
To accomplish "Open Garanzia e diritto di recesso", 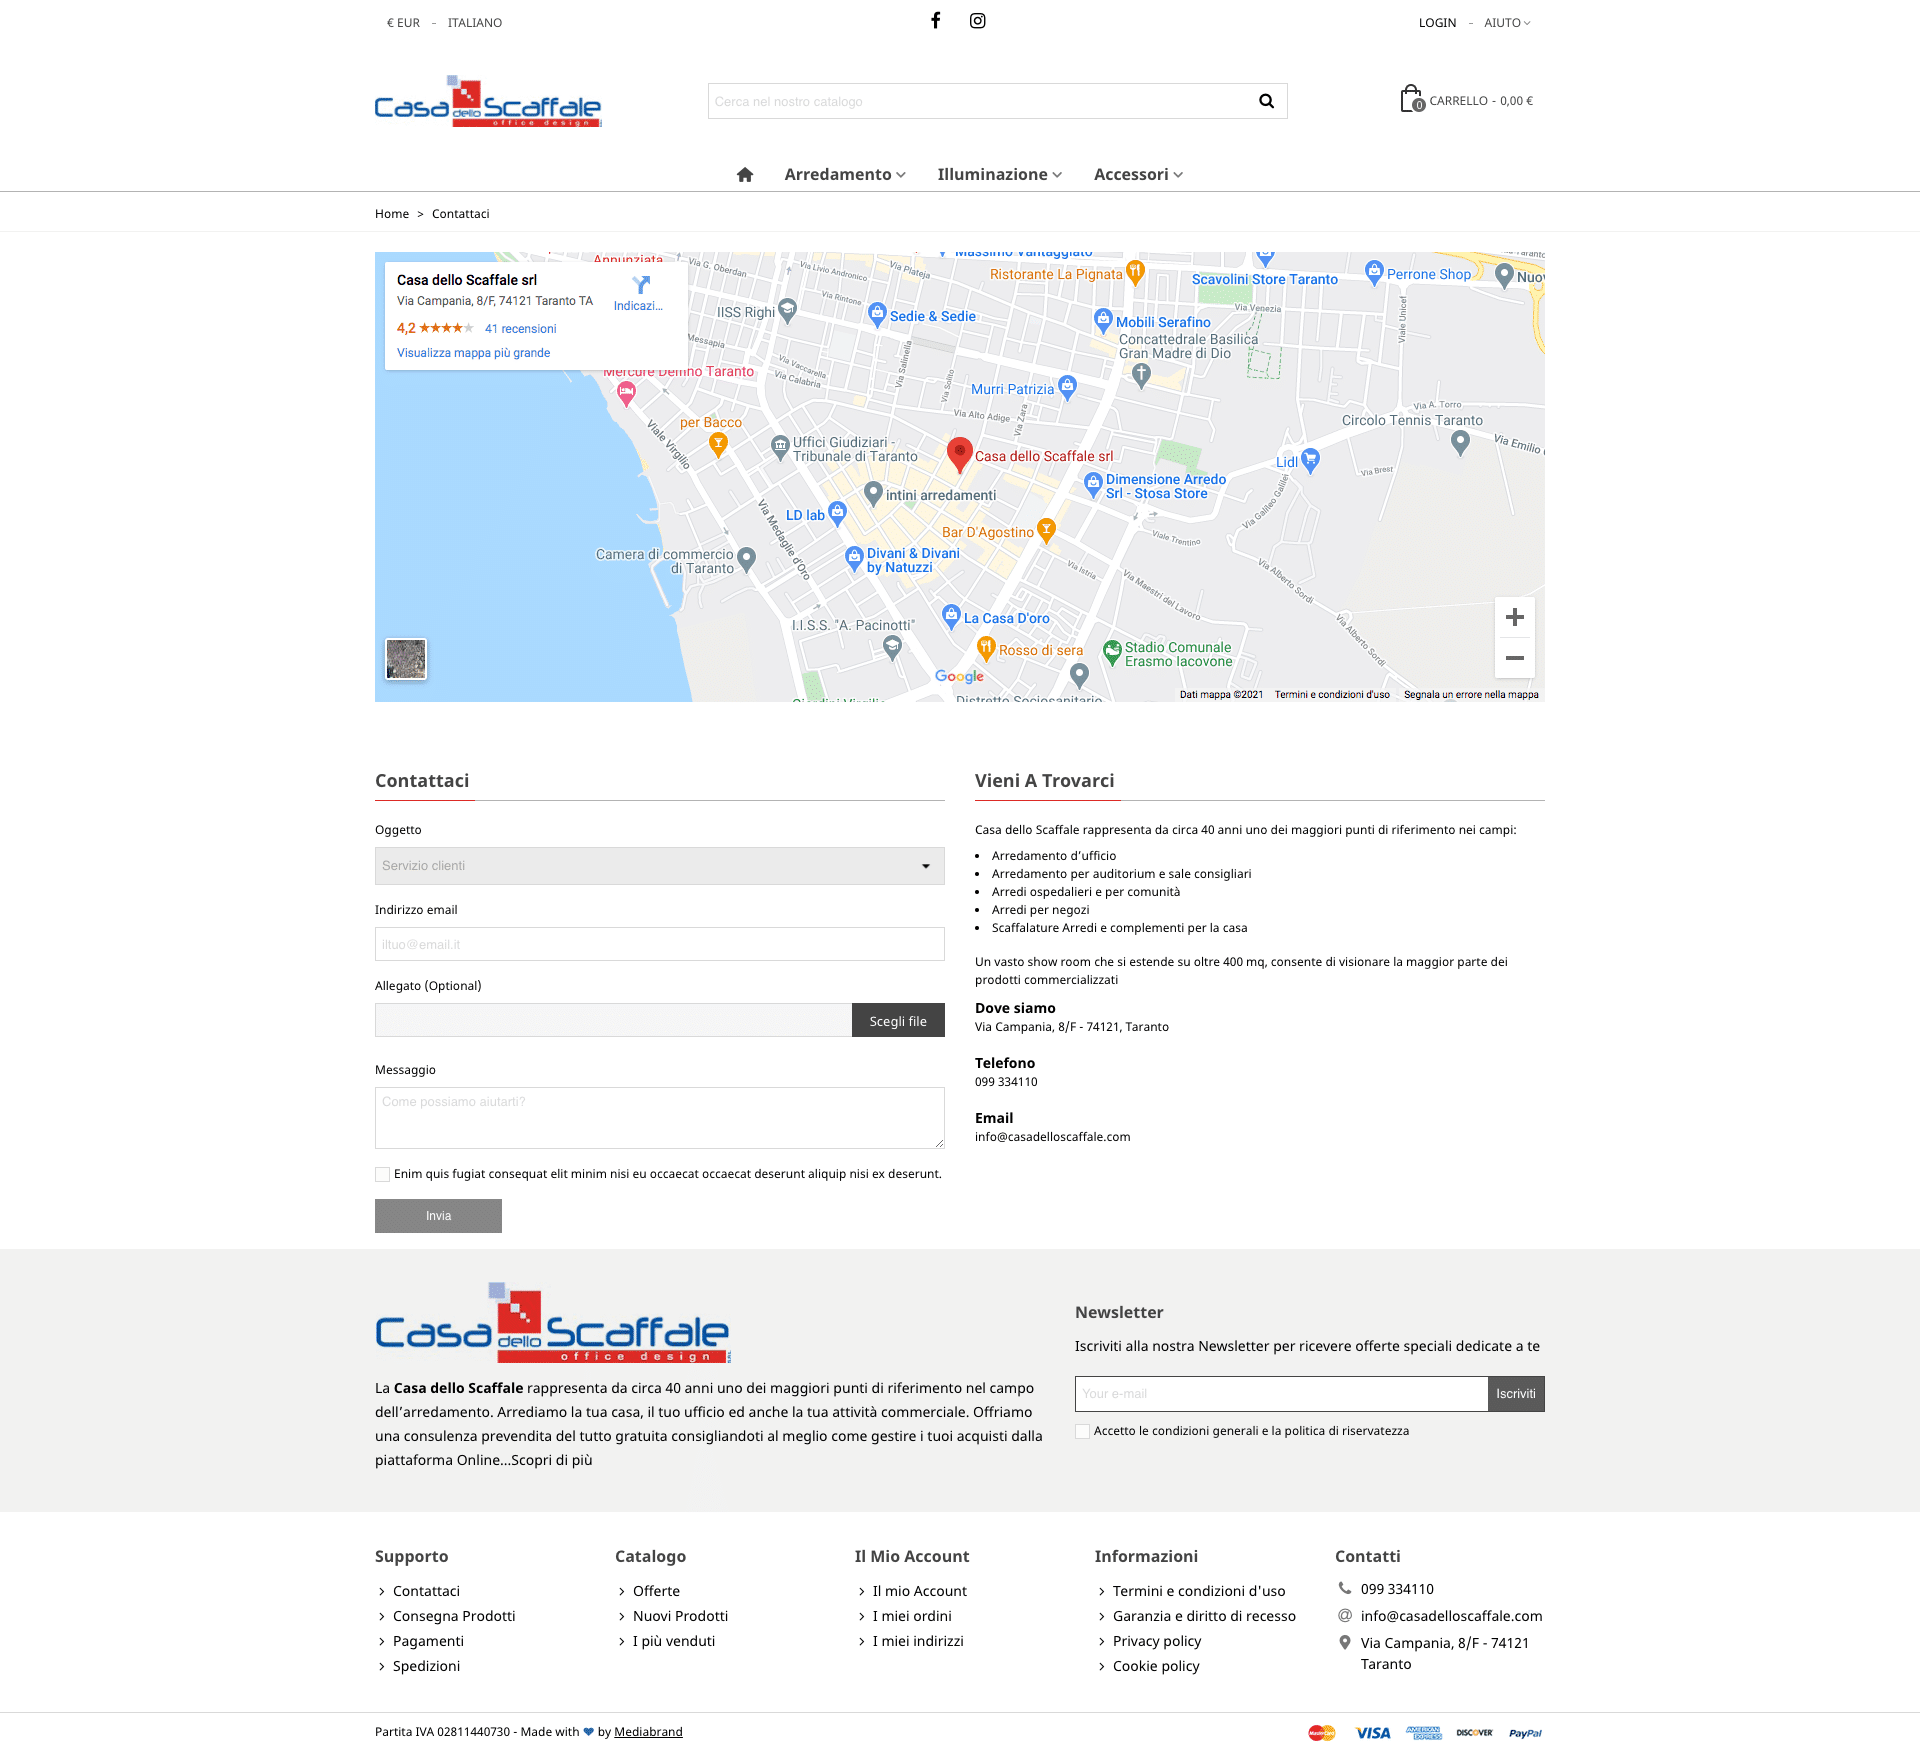I will tap(1204, 1616).
